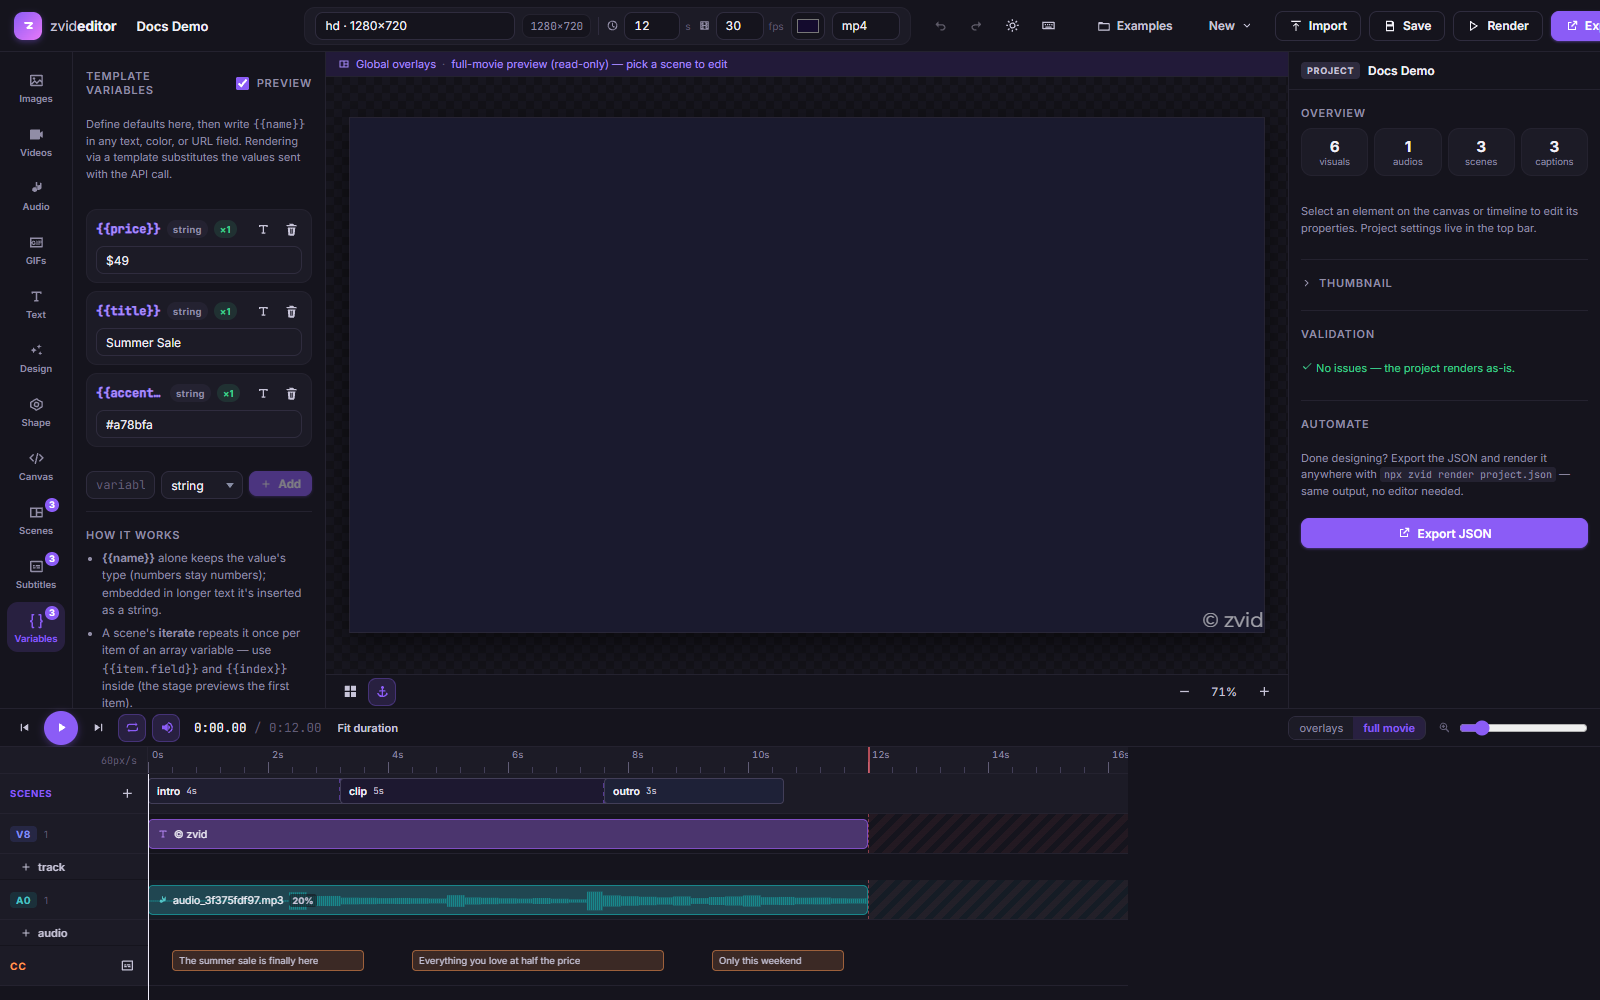Screen dimensions: 1600x1000
Task: Open the Canvas panel in sidebar
Action: 36,466
